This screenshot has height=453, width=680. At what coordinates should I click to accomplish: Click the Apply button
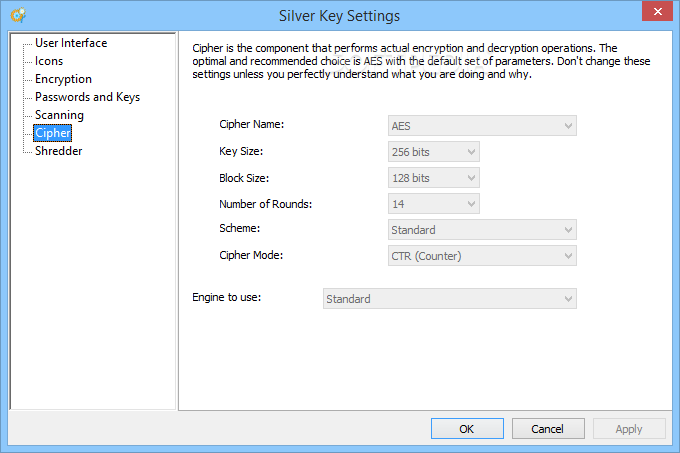tap(629, 429)
